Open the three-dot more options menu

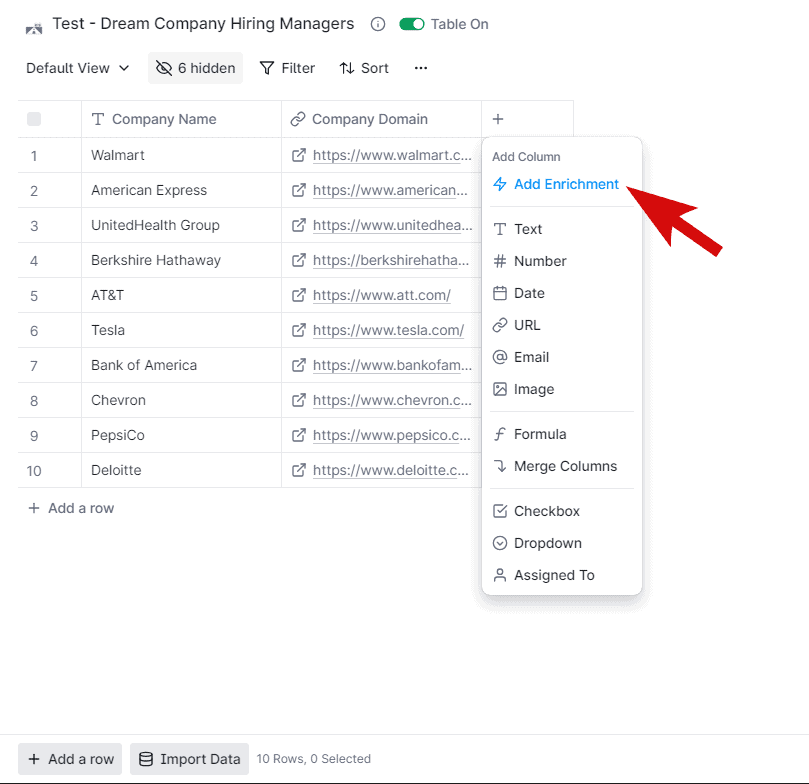[x=421, y=68]
